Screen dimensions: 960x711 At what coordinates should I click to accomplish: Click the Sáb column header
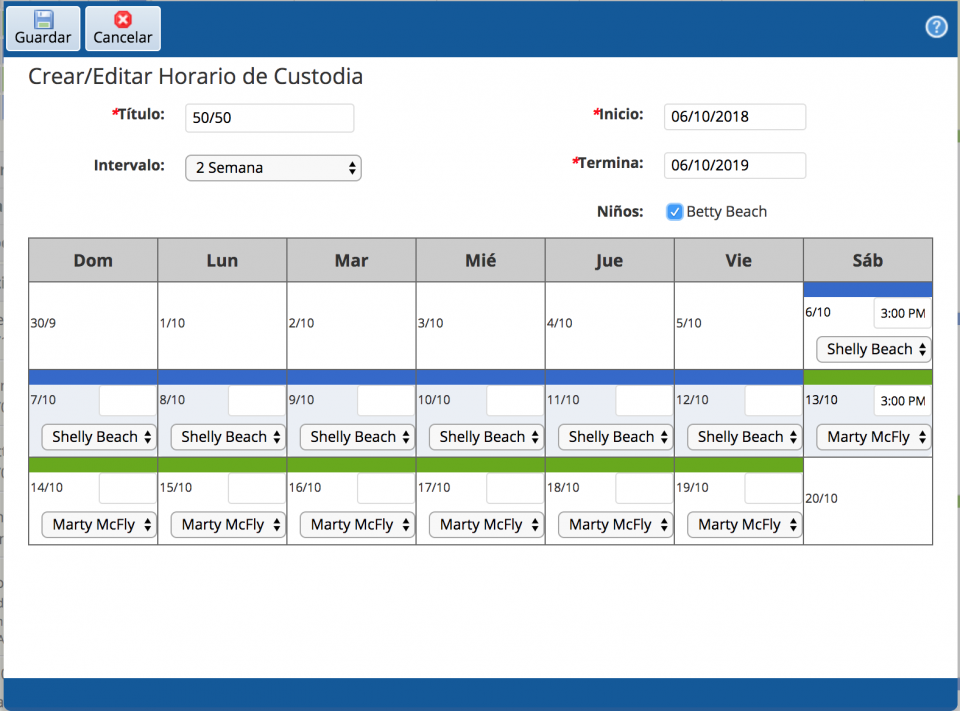868,260
